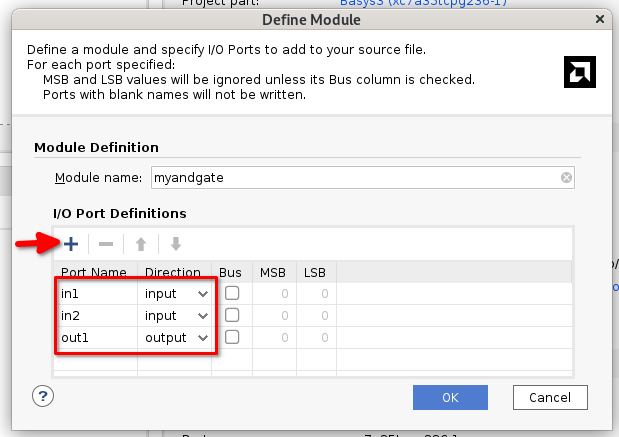The width and height of the screenshot is (619, 437).
Task: Select port name cell in2
Action: coord(96,316)
